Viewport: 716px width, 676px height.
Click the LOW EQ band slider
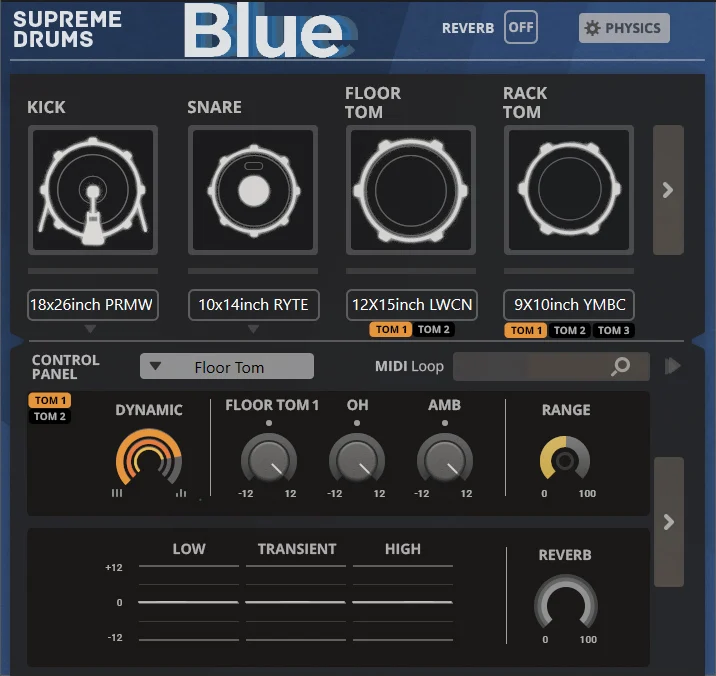click(189, 602)
